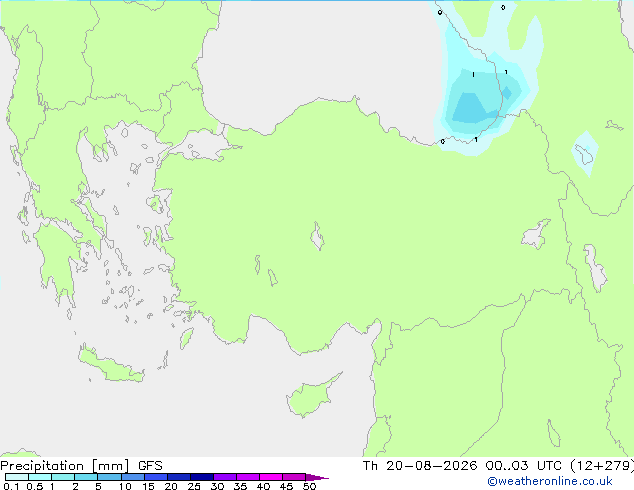Click the 35 mm purple-magenta legend swatch

[248, 477]
